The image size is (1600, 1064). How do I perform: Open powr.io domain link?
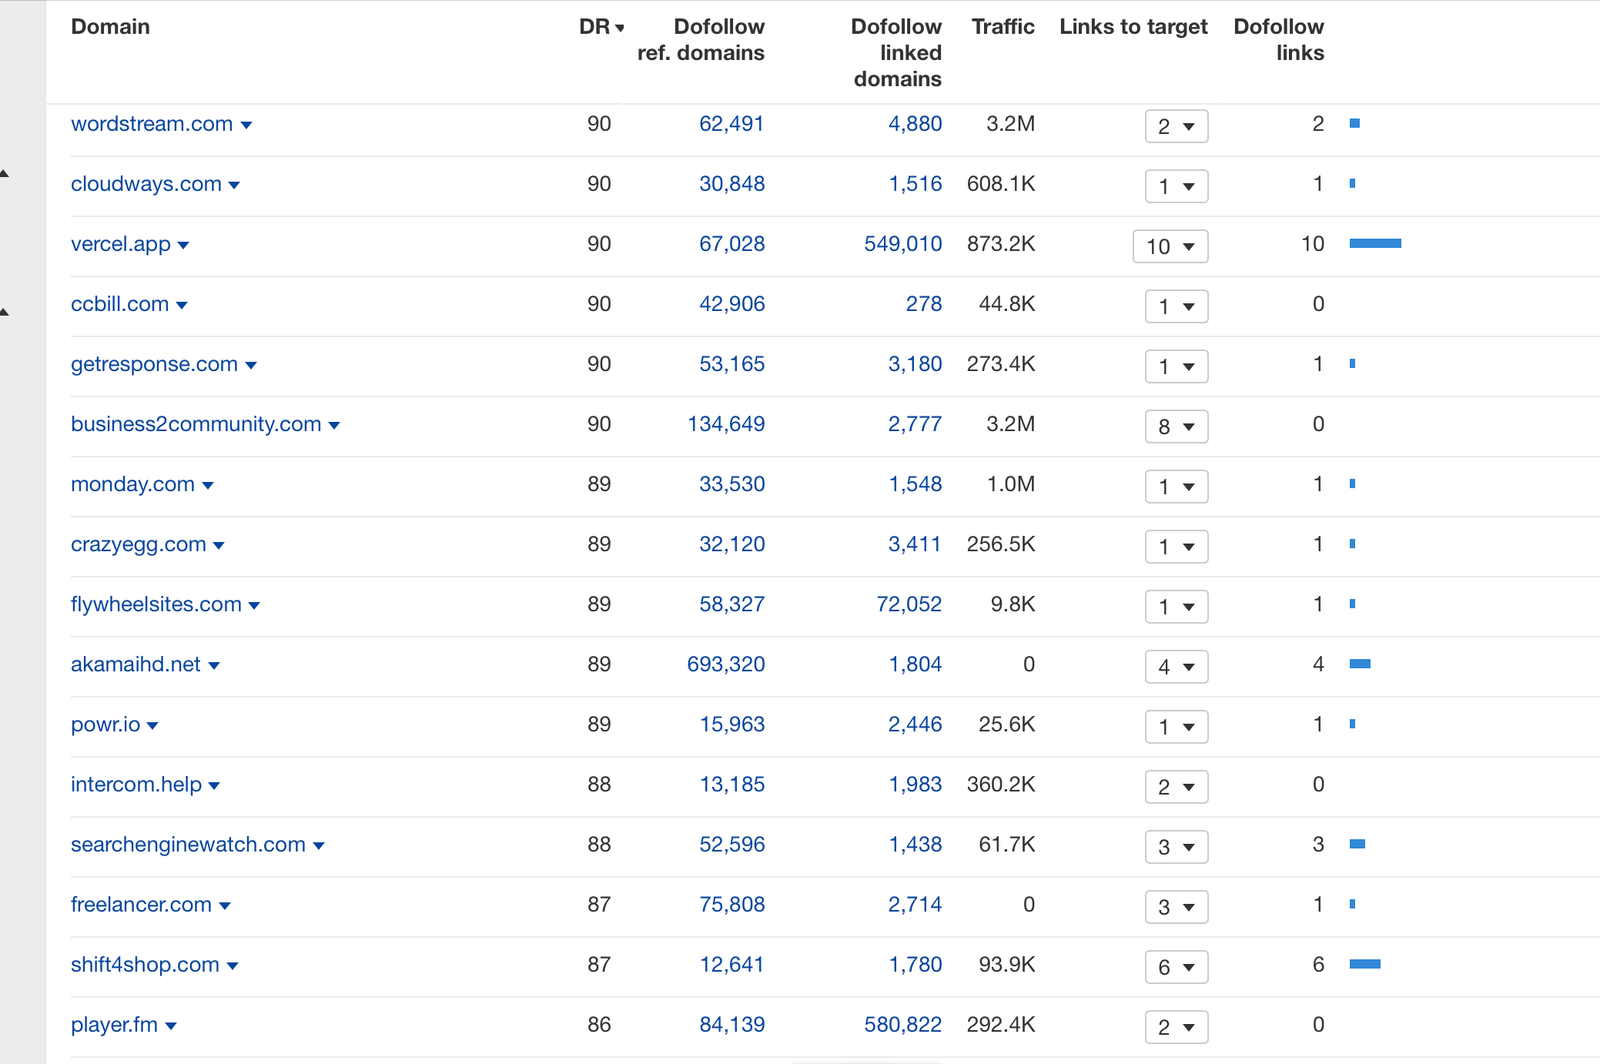click(105, 724)
